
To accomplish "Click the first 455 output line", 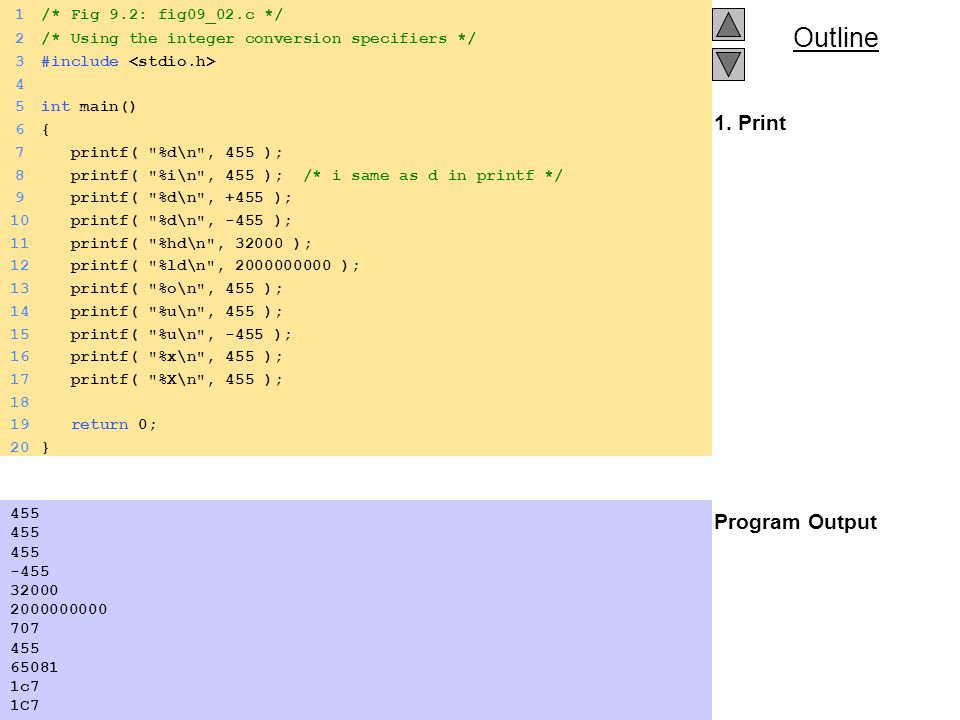I will coord(24,513).
